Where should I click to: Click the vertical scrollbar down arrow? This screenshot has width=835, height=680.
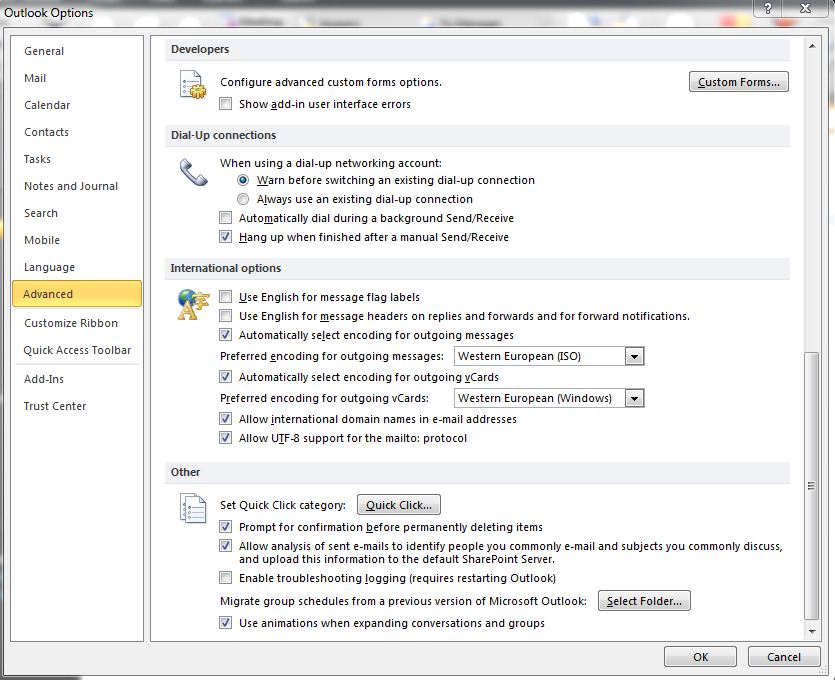809,631
